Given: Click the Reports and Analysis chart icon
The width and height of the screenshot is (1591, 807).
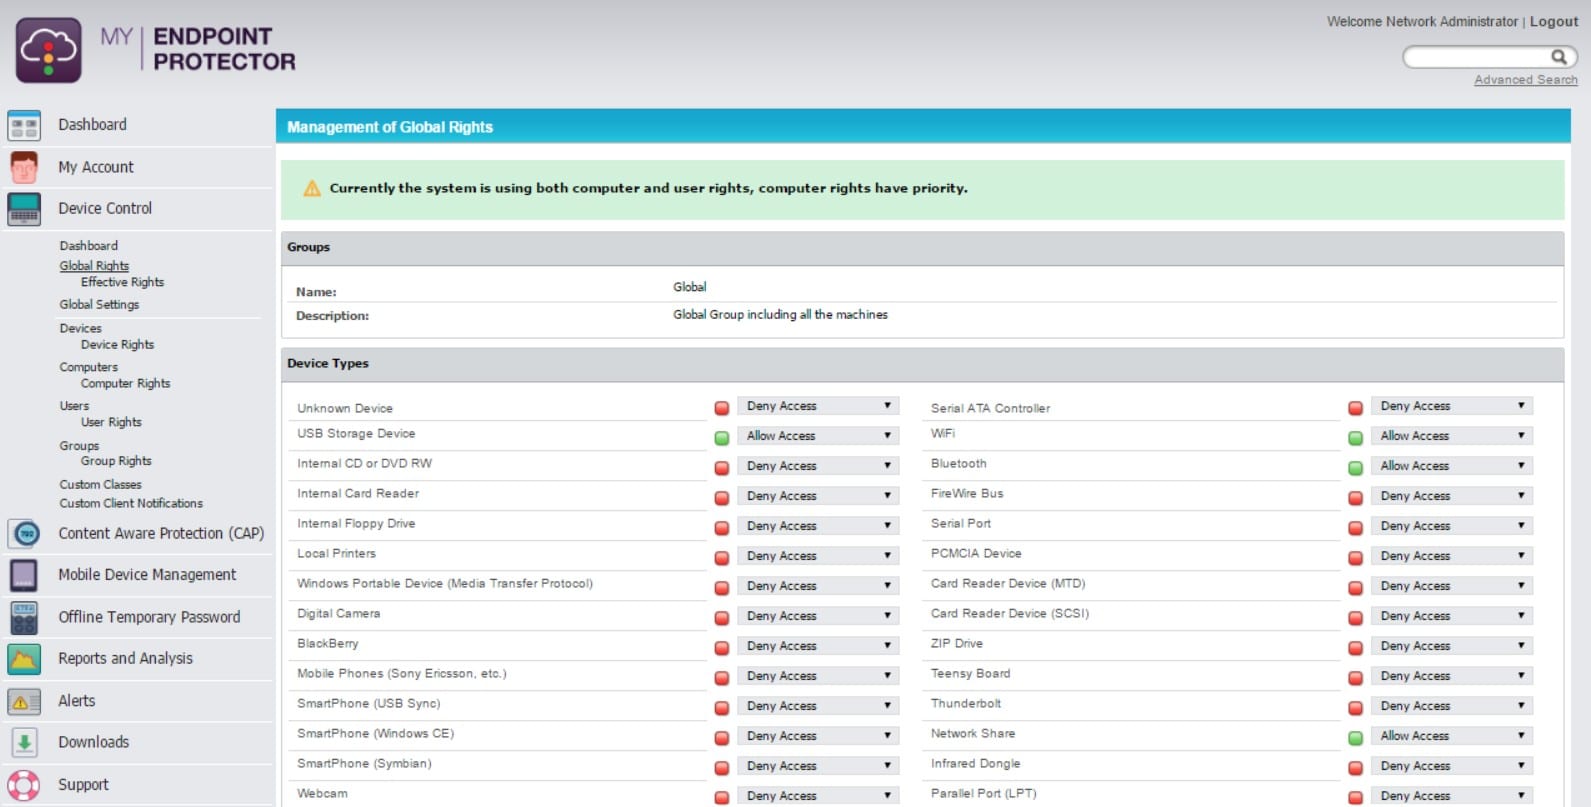Looking at the screenshot, I should coord(24,659).
